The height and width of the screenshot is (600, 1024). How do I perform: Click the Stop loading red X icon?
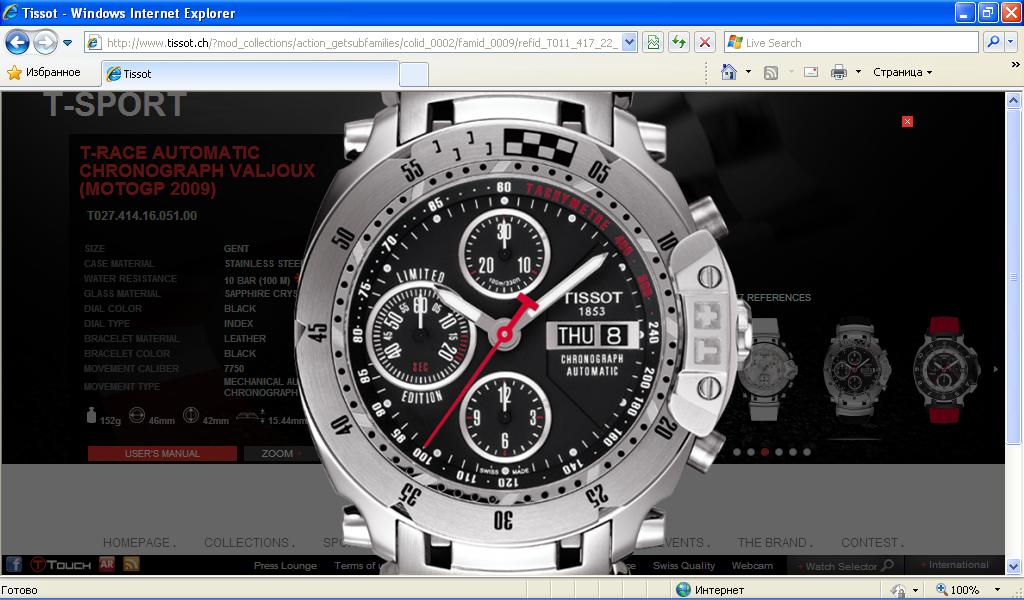[x=705, y=43]
